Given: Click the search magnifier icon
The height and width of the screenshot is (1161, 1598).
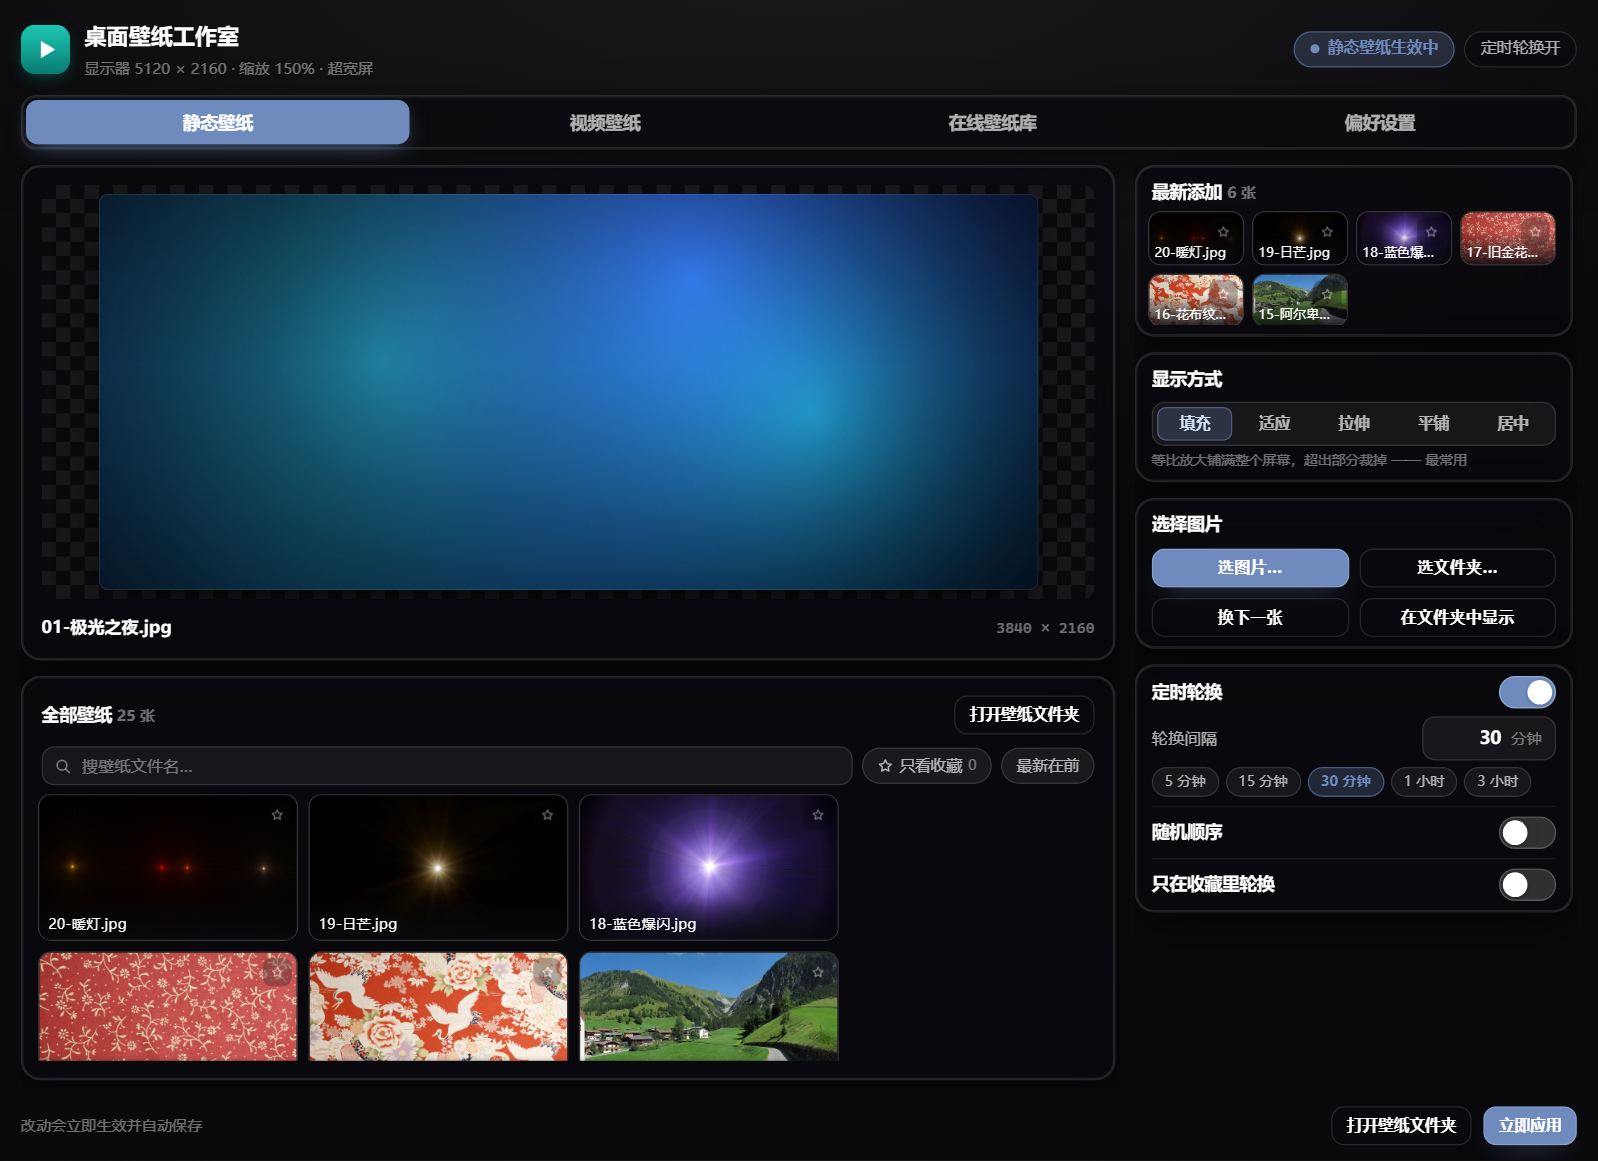Looking at the screenshot, I should (63, 766).
